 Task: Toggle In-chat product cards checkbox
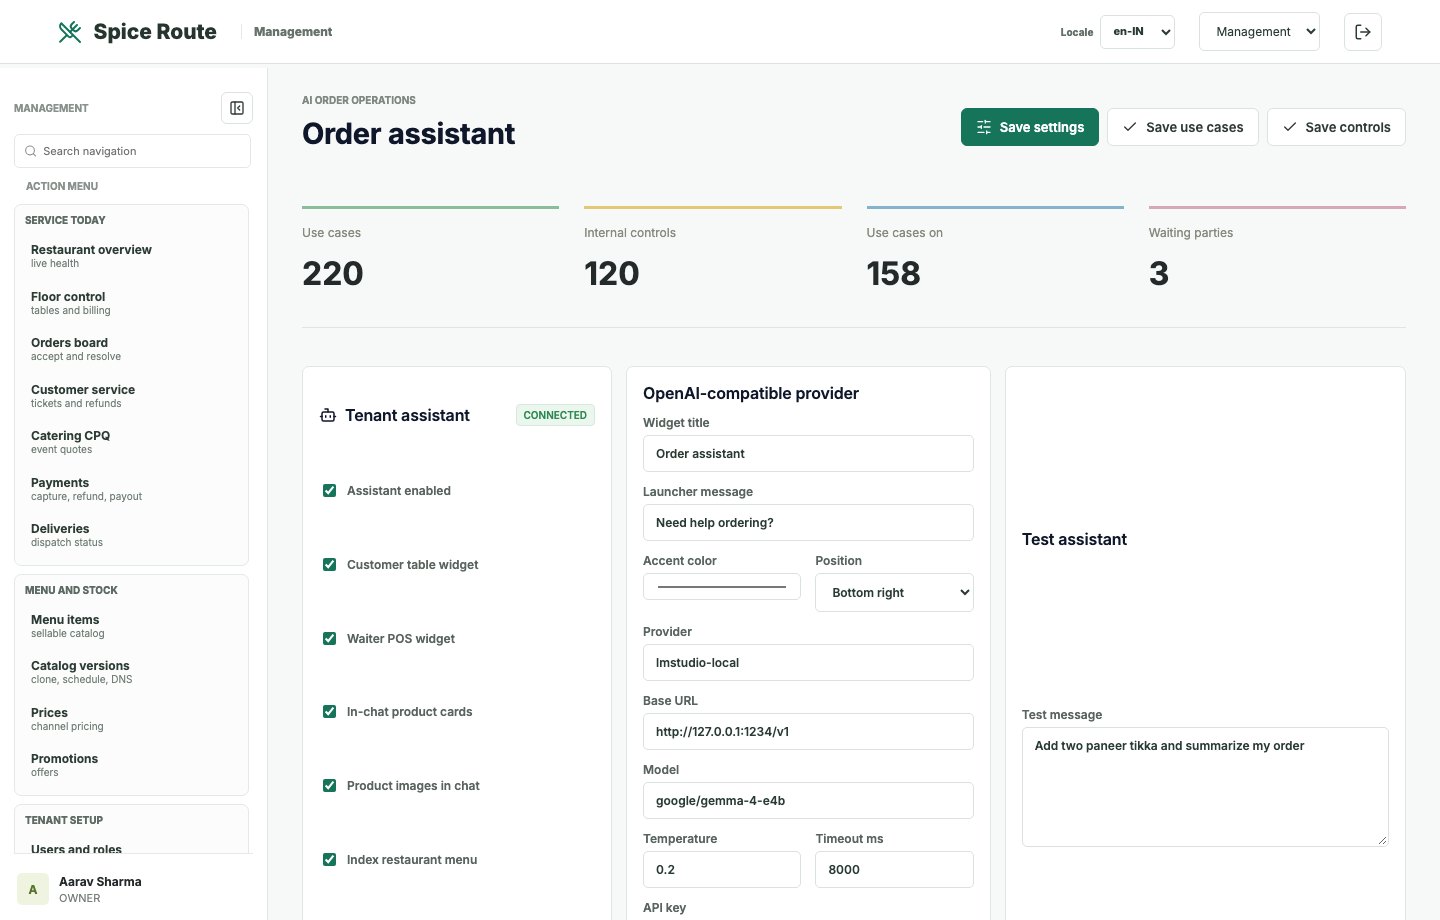click(329, 711)
